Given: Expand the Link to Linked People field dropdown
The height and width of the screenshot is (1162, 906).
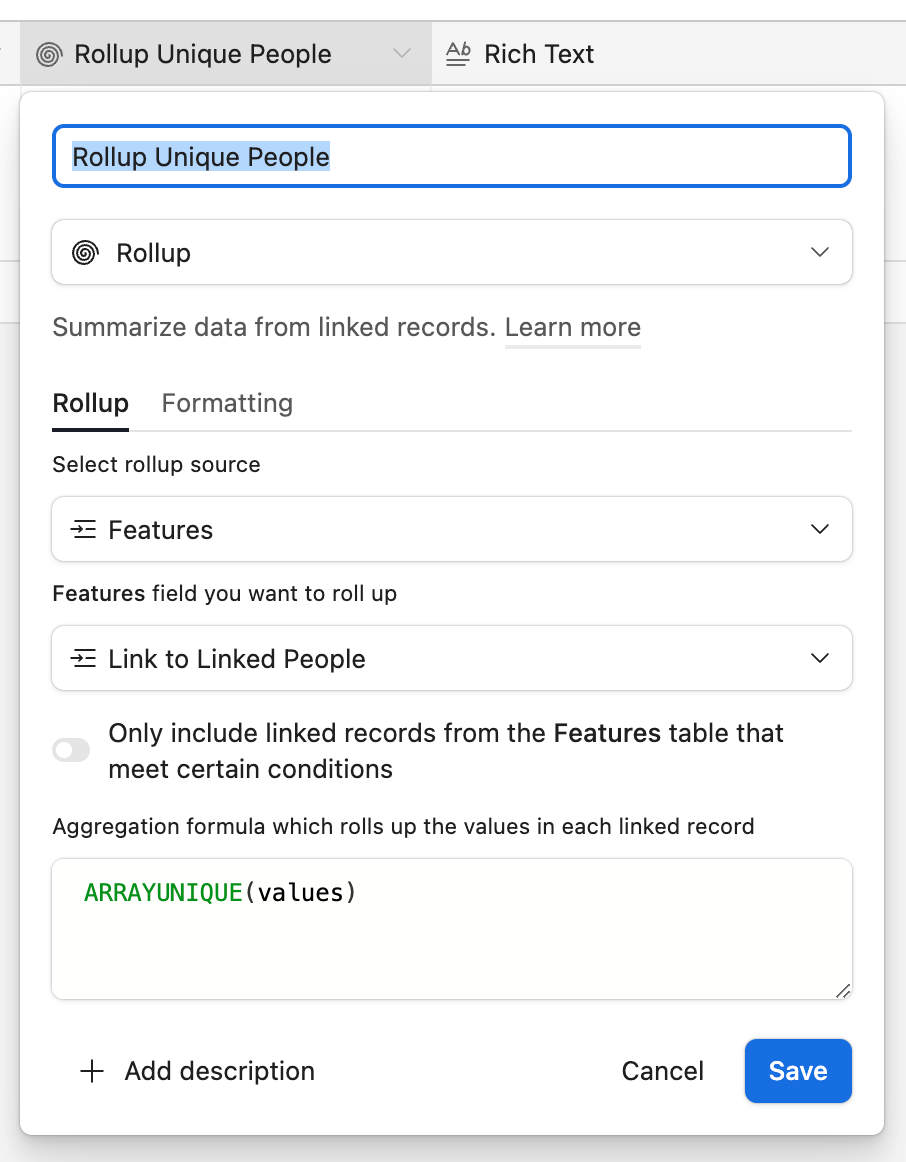Looking at the screenshot, I should coord(452,658).
